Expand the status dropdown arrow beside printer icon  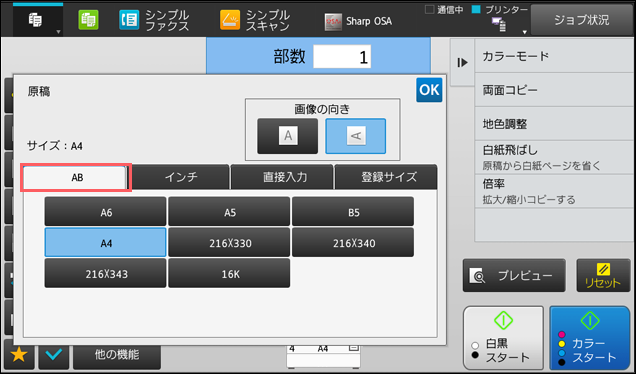(x=524, y=32)
